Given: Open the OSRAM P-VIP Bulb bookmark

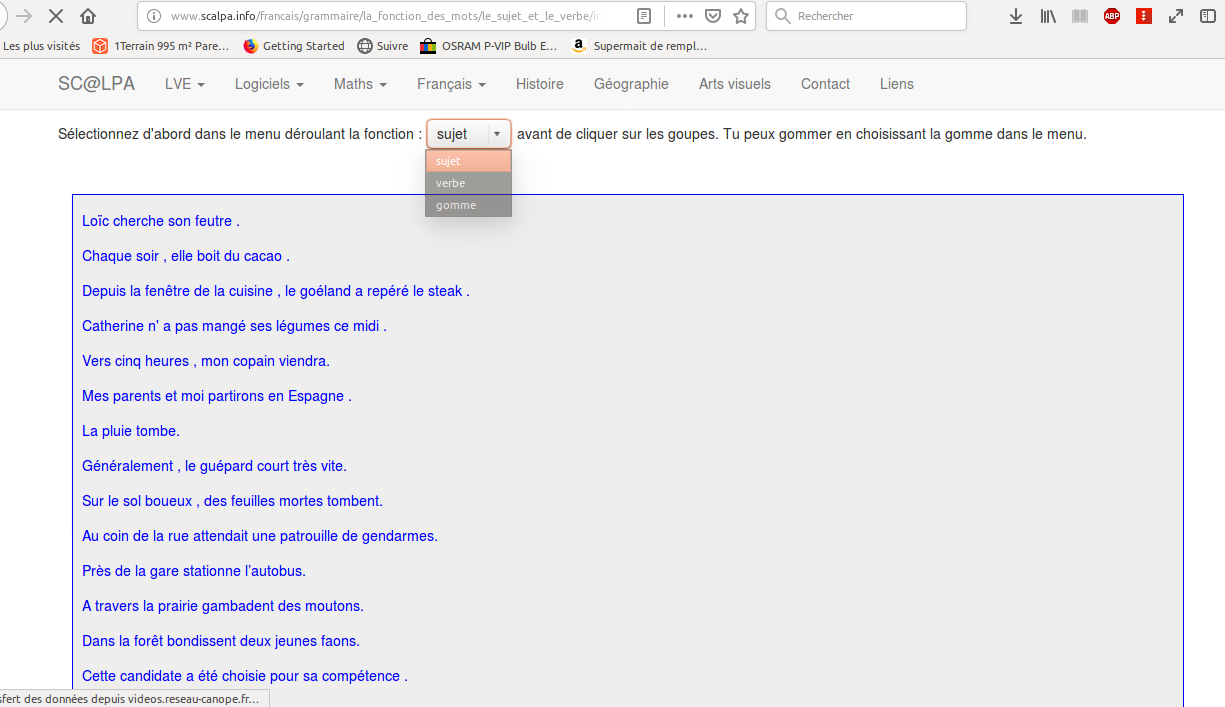Looking at the screenshot, I should (x=489, y=46).
